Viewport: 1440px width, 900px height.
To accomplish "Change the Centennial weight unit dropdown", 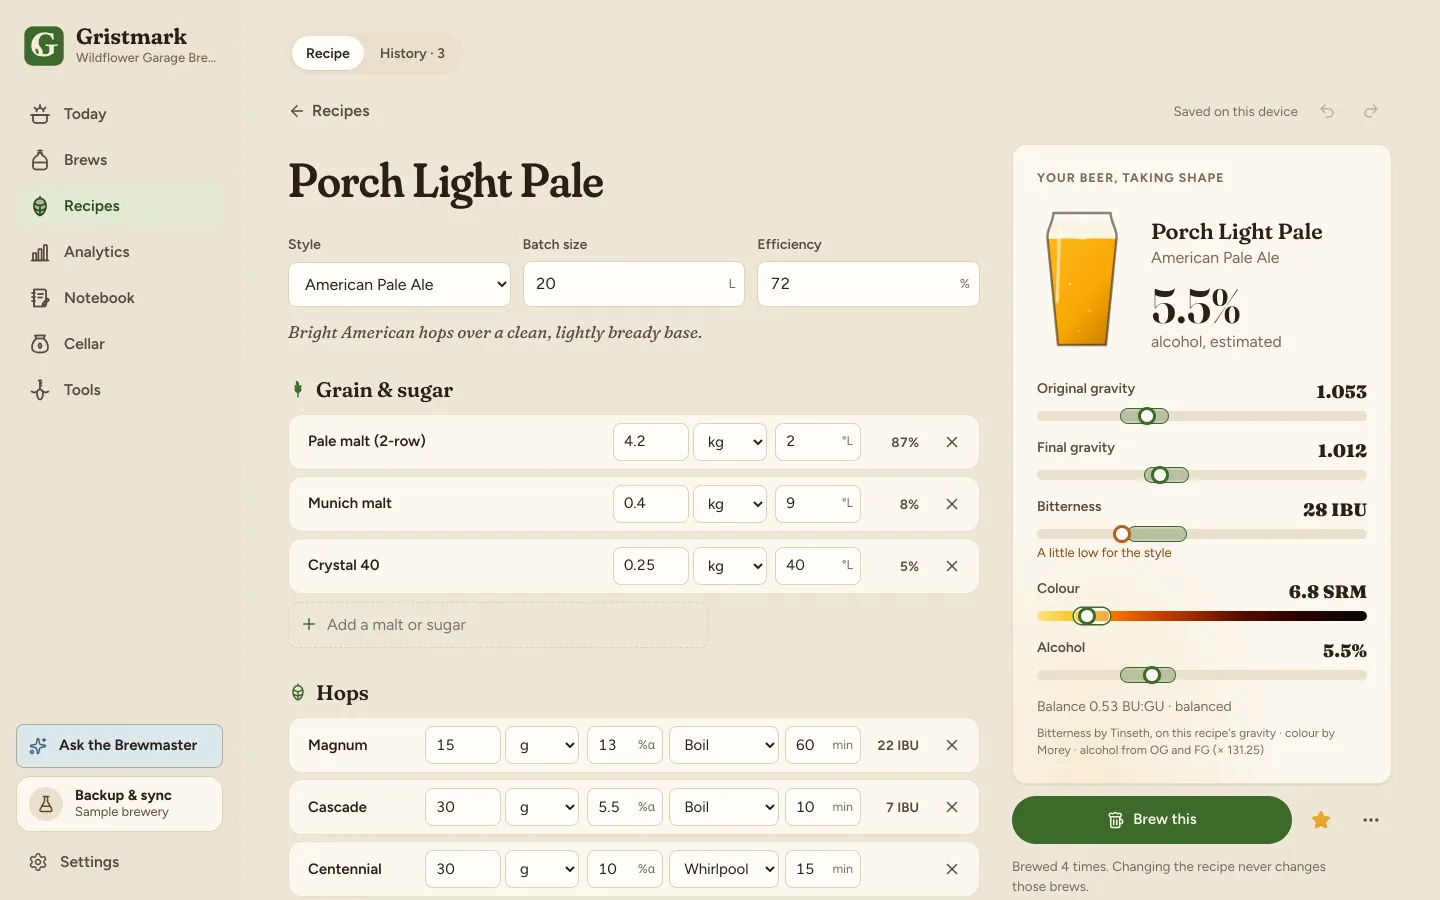I will click(542, 869).
